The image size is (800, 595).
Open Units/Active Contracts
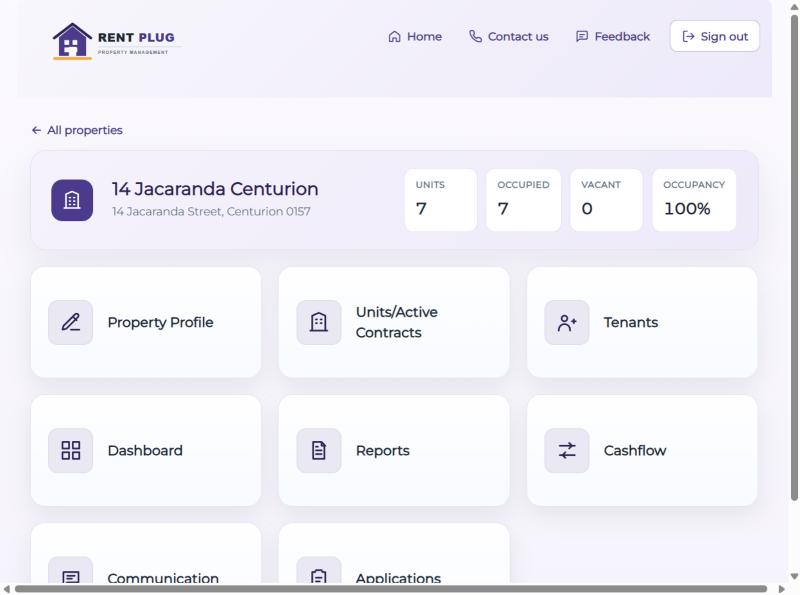[394, 323]
